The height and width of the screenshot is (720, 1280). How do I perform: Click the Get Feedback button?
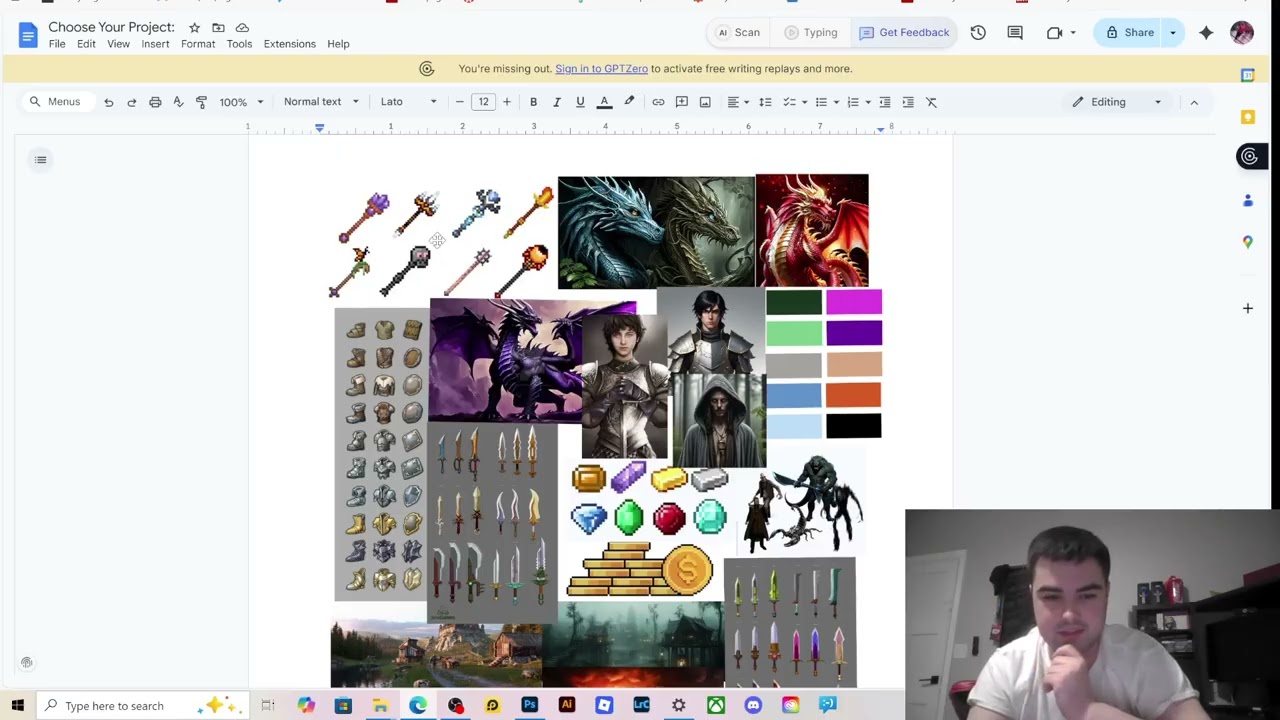pyautogui.click(x=904, y=33)
